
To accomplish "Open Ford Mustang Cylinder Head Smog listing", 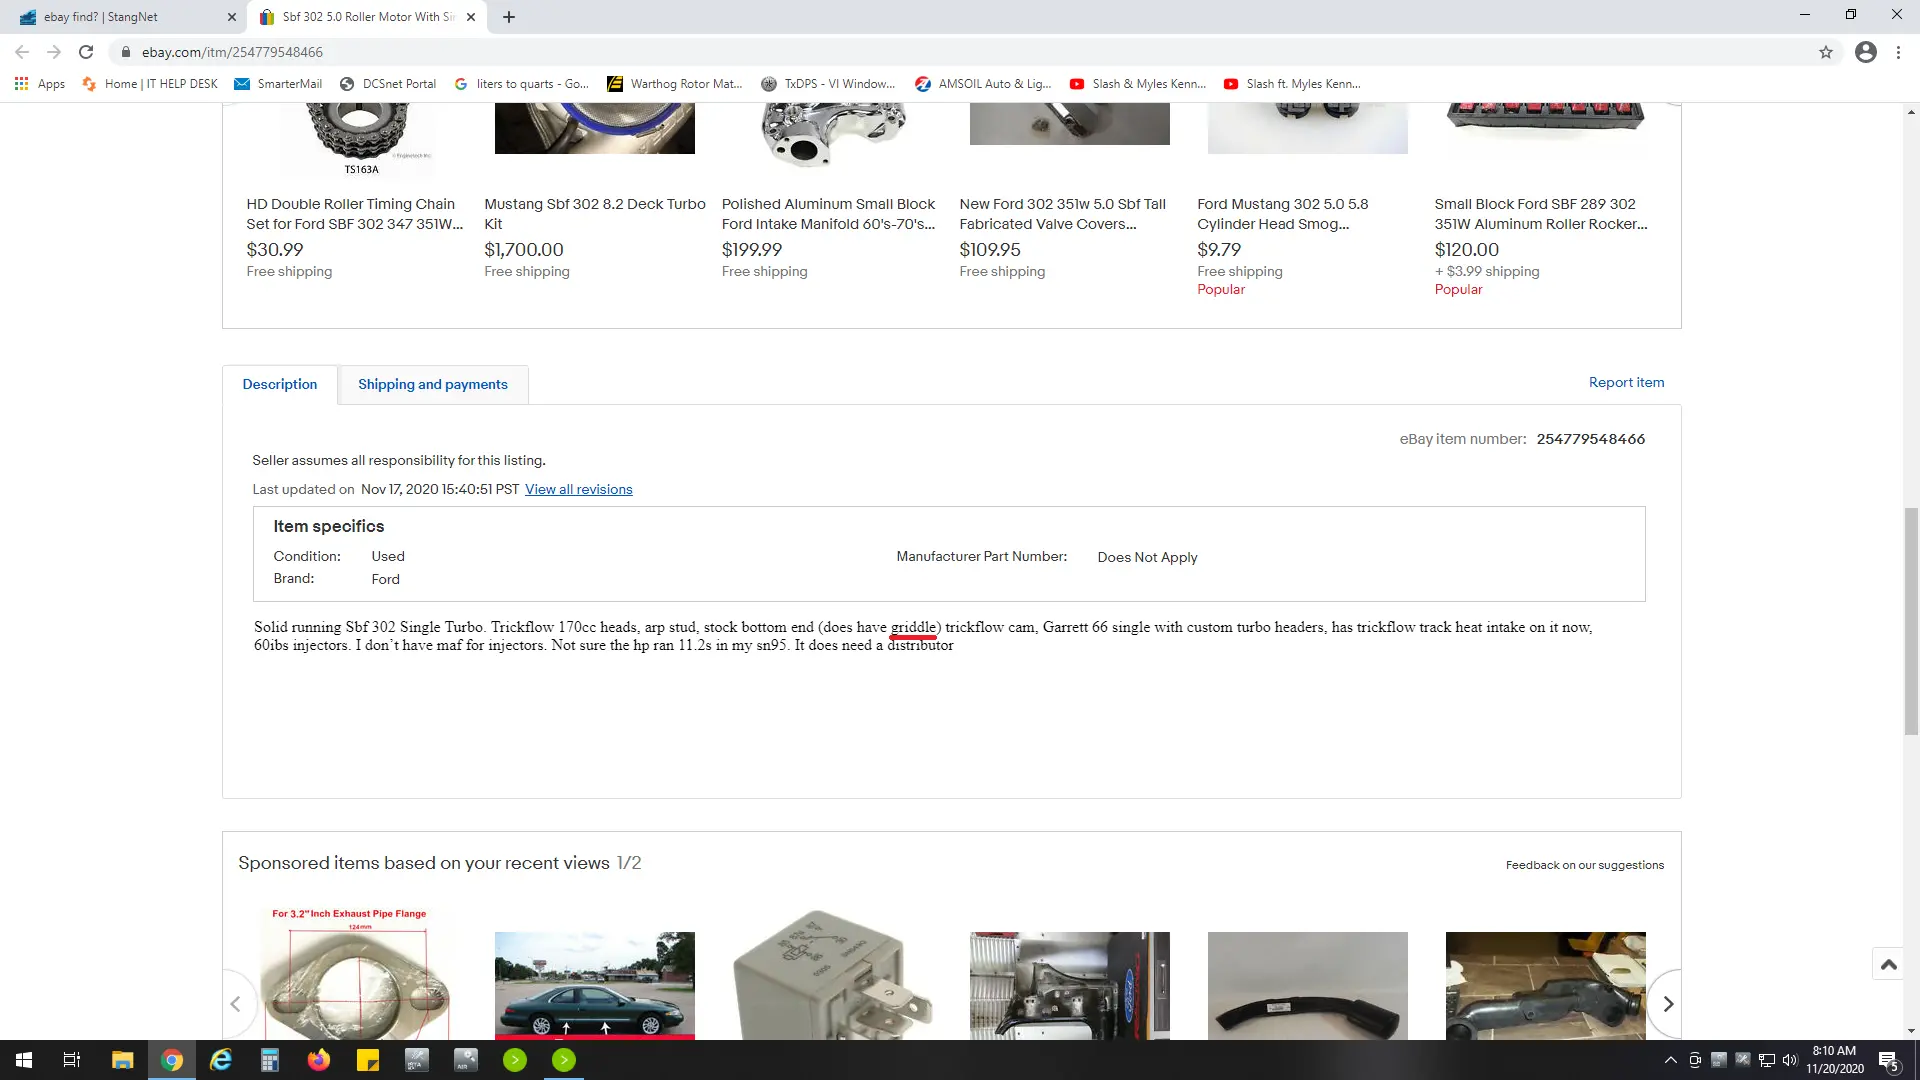I will 1283,214.
